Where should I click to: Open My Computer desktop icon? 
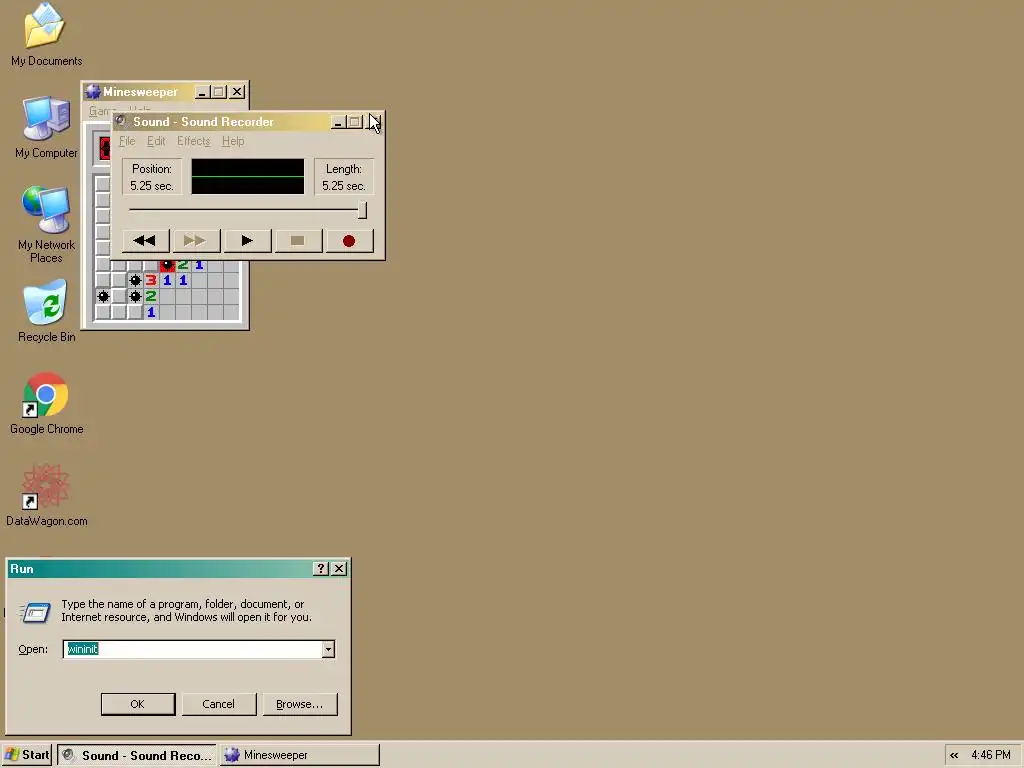point(46,127)
